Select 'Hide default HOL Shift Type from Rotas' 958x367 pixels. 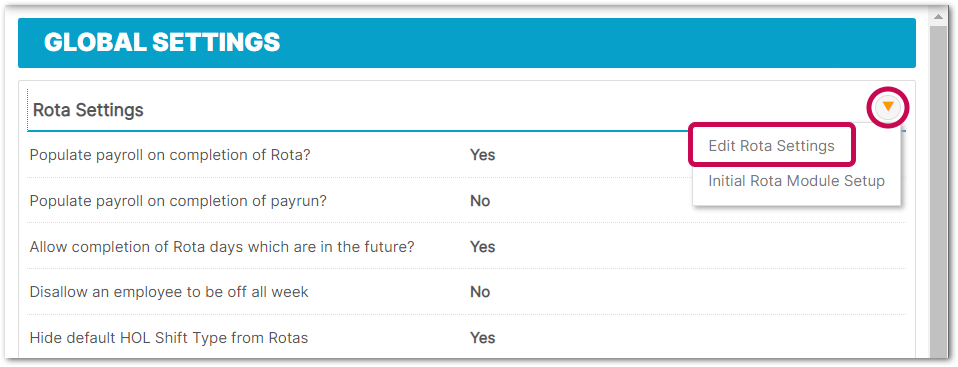tap(169, 338)
